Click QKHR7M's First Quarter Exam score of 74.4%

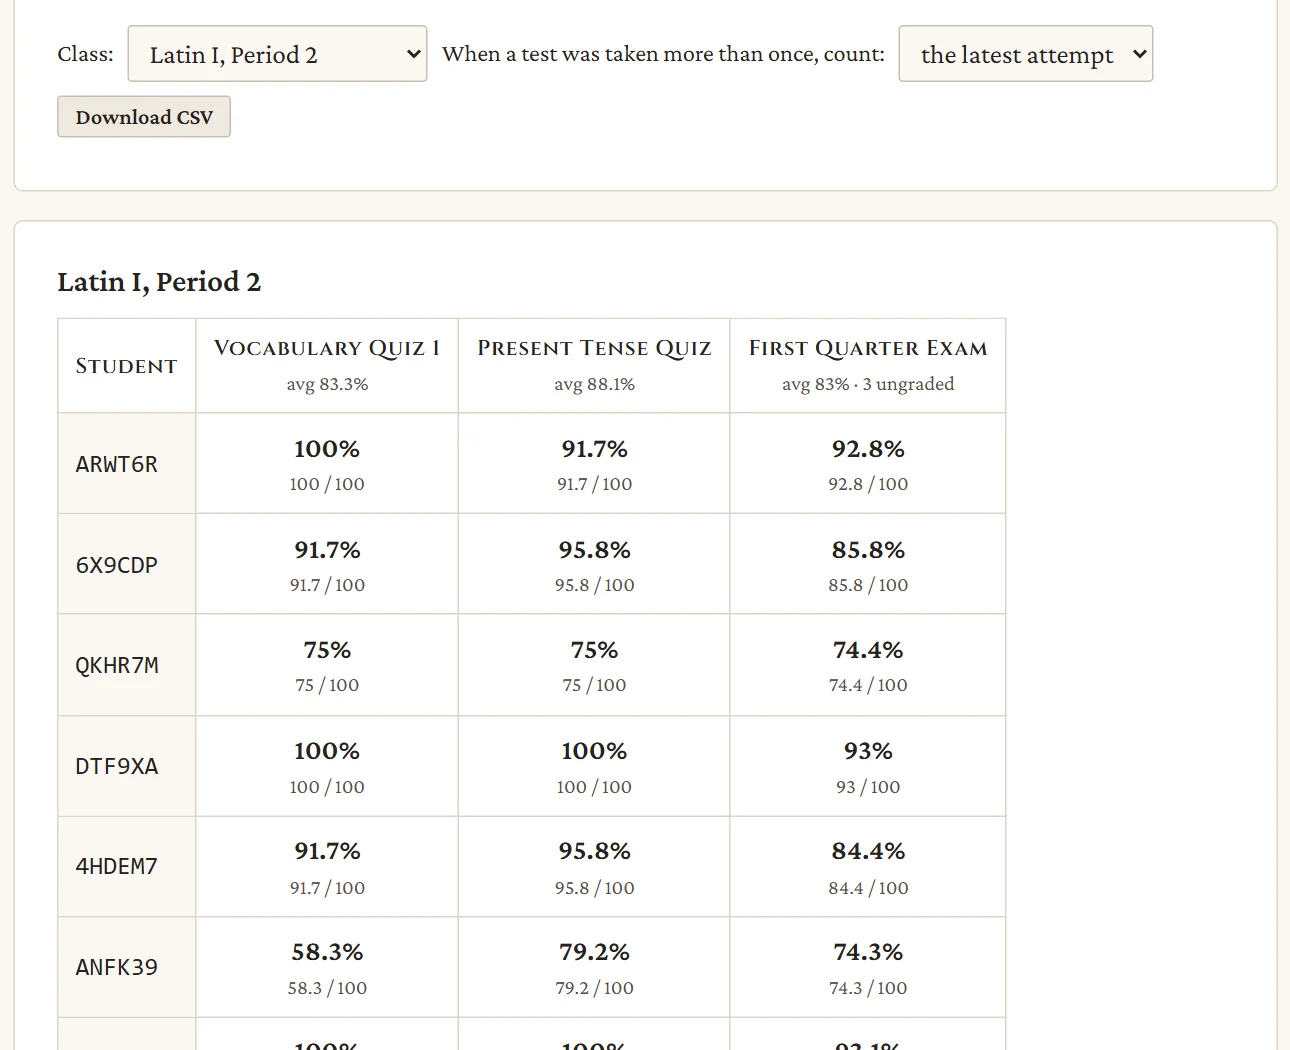click(868, 650)
